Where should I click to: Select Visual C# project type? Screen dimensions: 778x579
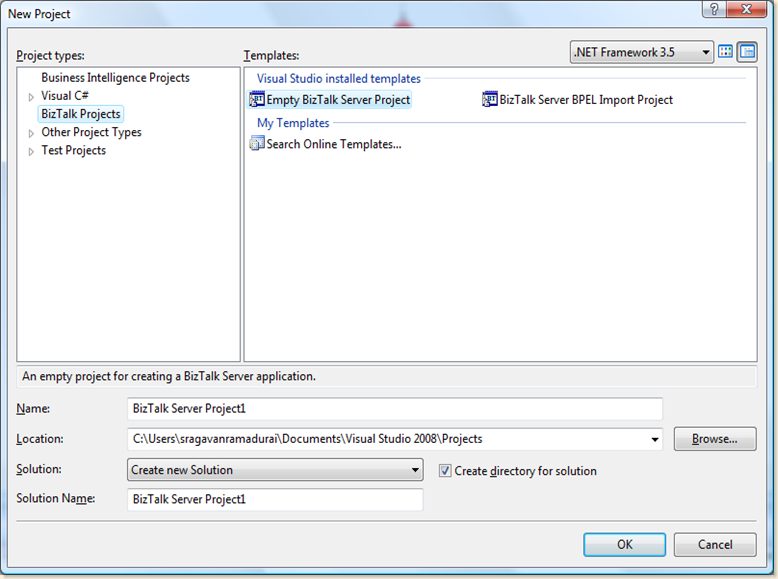[65, 95]
